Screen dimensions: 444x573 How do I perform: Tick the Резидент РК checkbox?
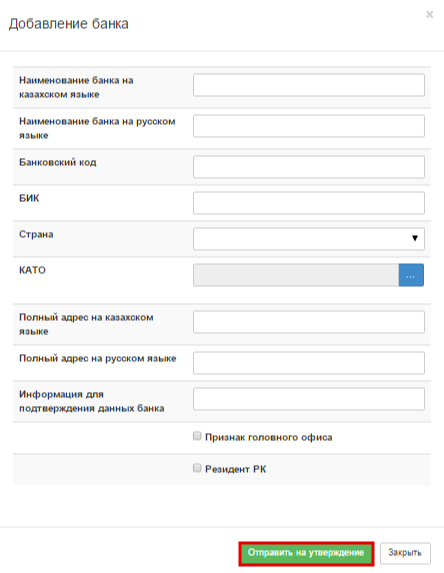point(197,468)
